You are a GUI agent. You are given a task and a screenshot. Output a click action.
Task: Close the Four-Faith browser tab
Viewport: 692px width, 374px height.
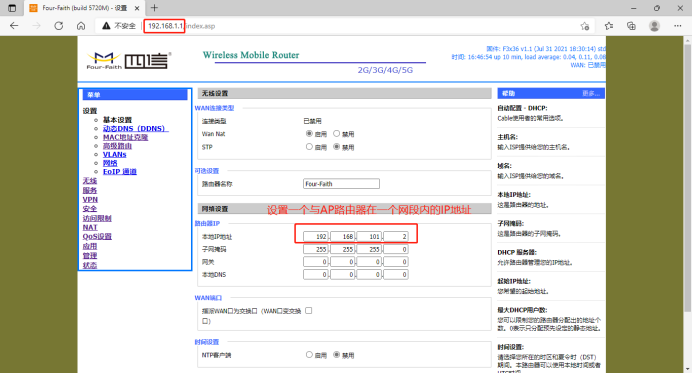point(137,8)
